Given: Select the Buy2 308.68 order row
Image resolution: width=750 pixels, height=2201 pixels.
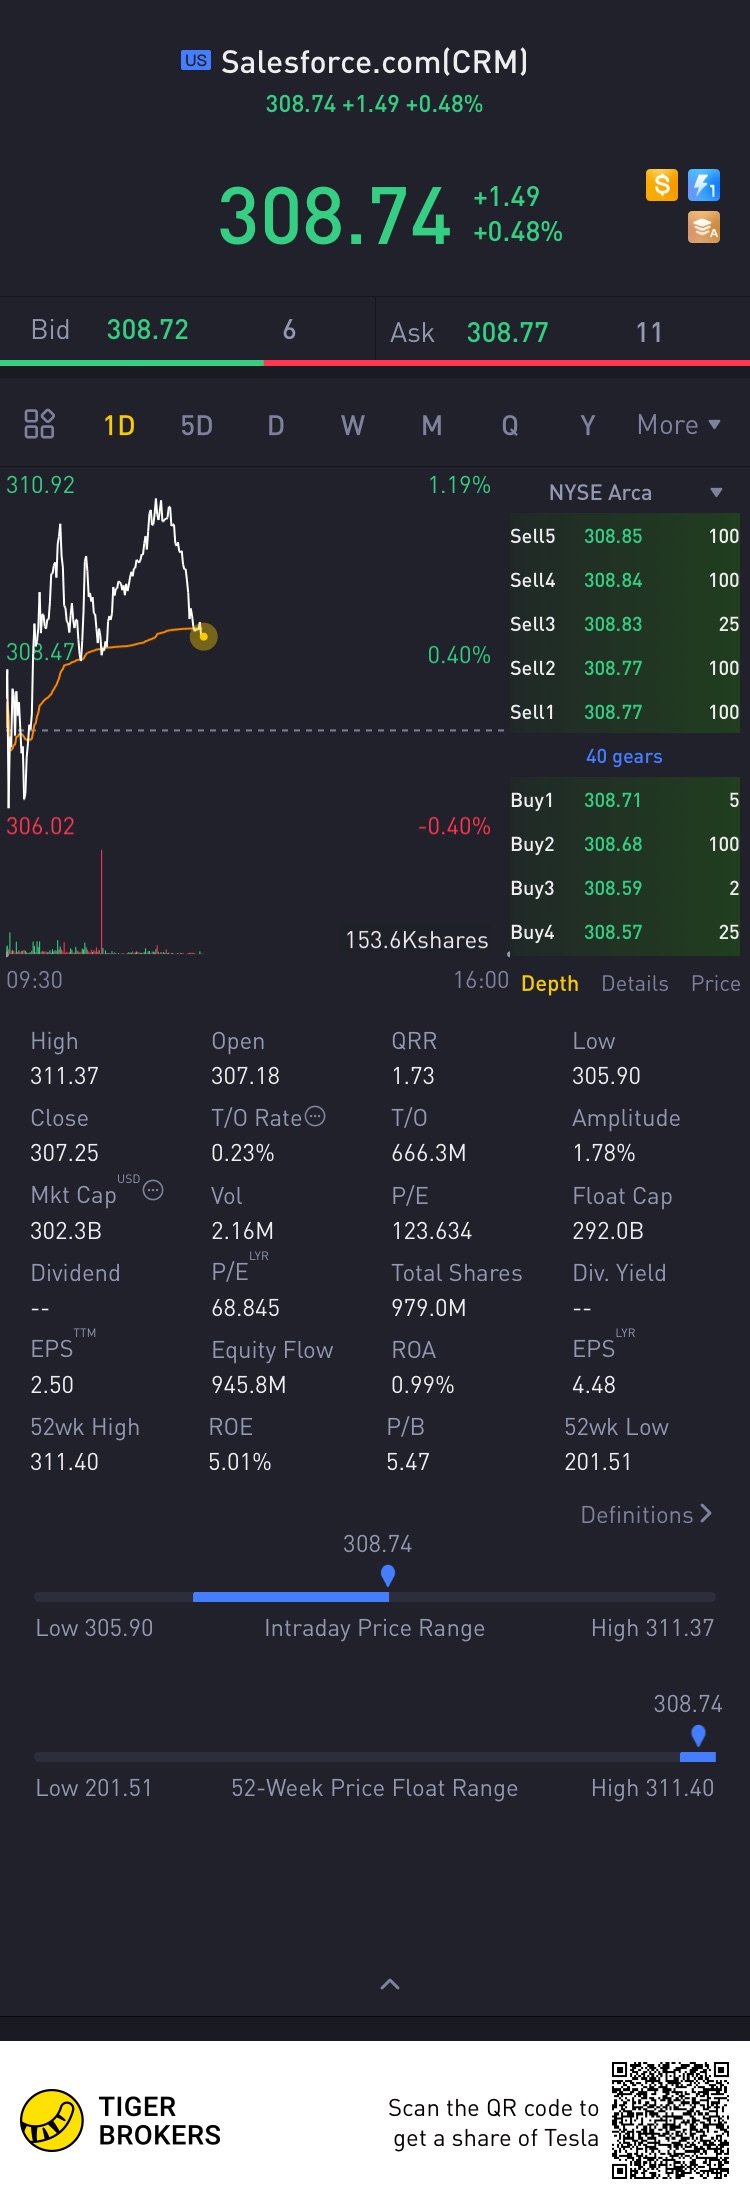Looking at the screenshot, I should (625, 844).
